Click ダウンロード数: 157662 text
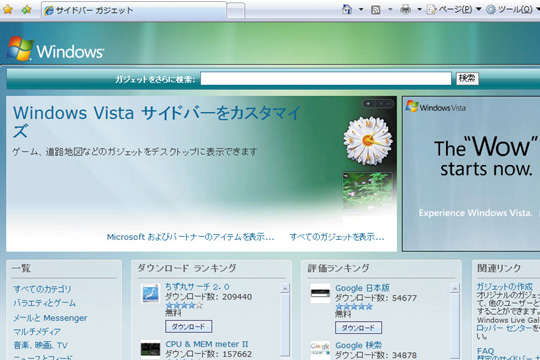The height and width of the screenshot is (360, 540). point(208,354)
